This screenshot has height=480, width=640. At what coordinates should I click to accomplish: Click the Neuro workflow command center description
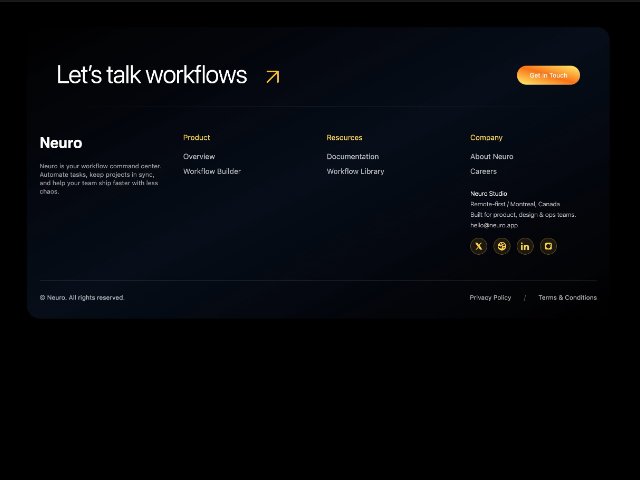click(100, 178)
